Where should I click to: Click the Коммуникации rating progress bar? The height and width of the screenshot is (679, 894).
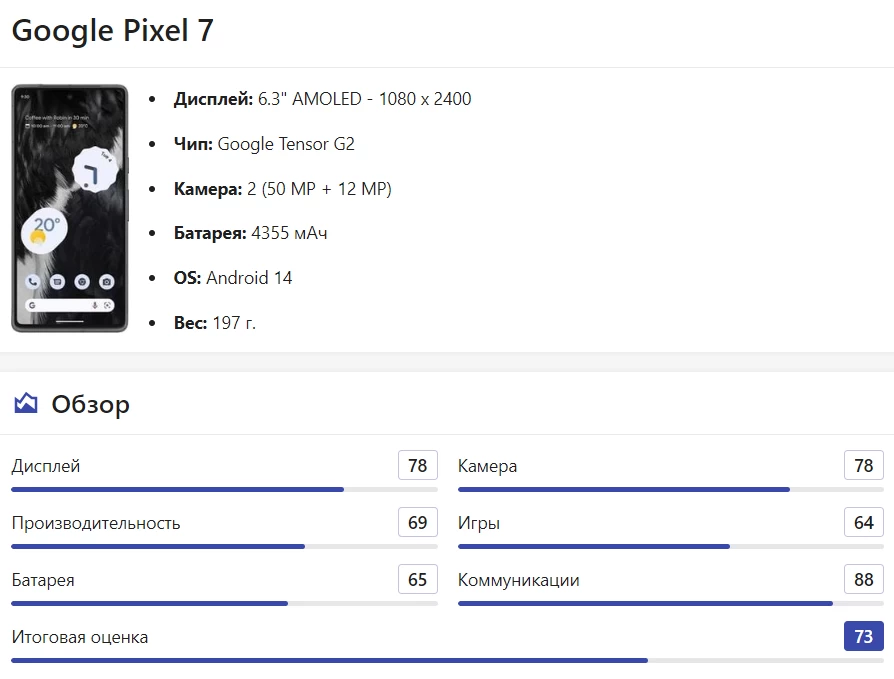[670, 604]
